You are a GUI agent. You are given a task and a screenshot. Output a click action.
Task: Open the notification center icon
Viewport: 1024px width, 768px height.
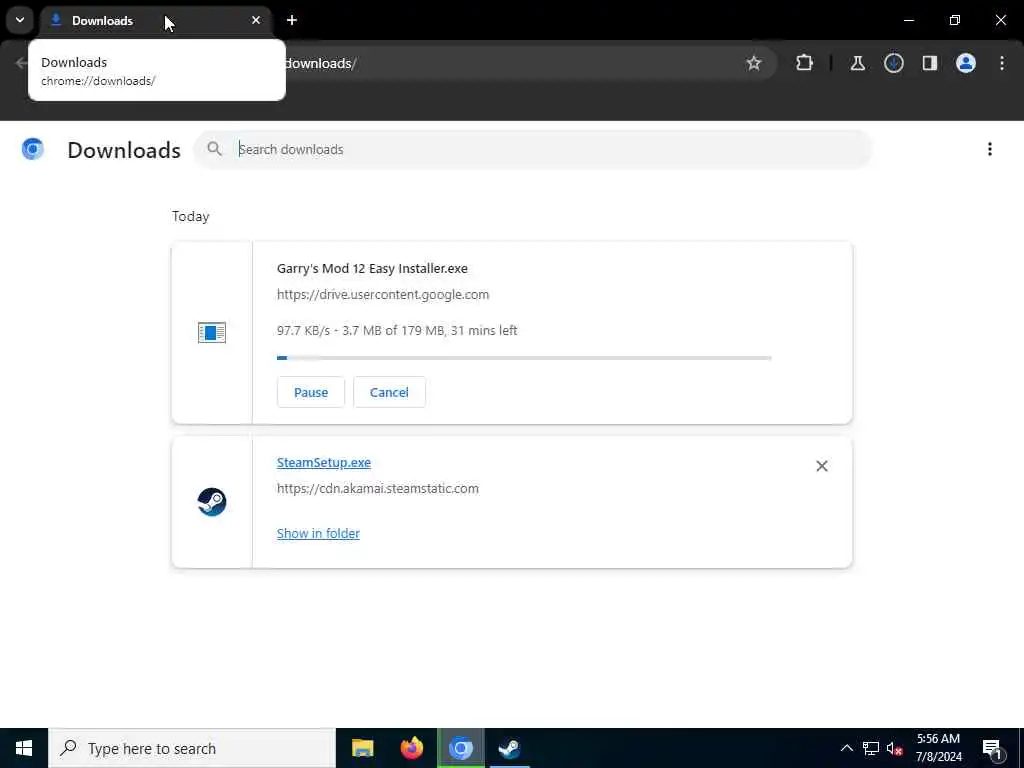[992, 749]
